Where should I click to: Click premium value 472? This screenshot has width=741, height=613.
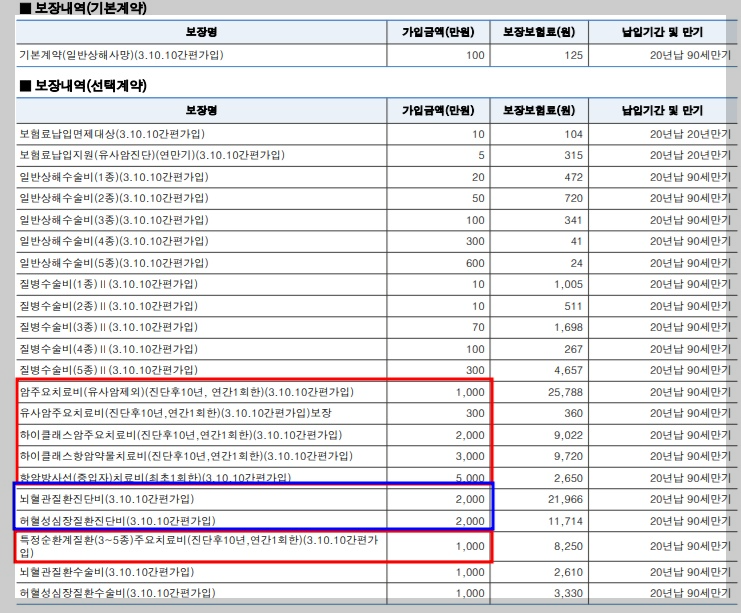[x=573, y=177]
